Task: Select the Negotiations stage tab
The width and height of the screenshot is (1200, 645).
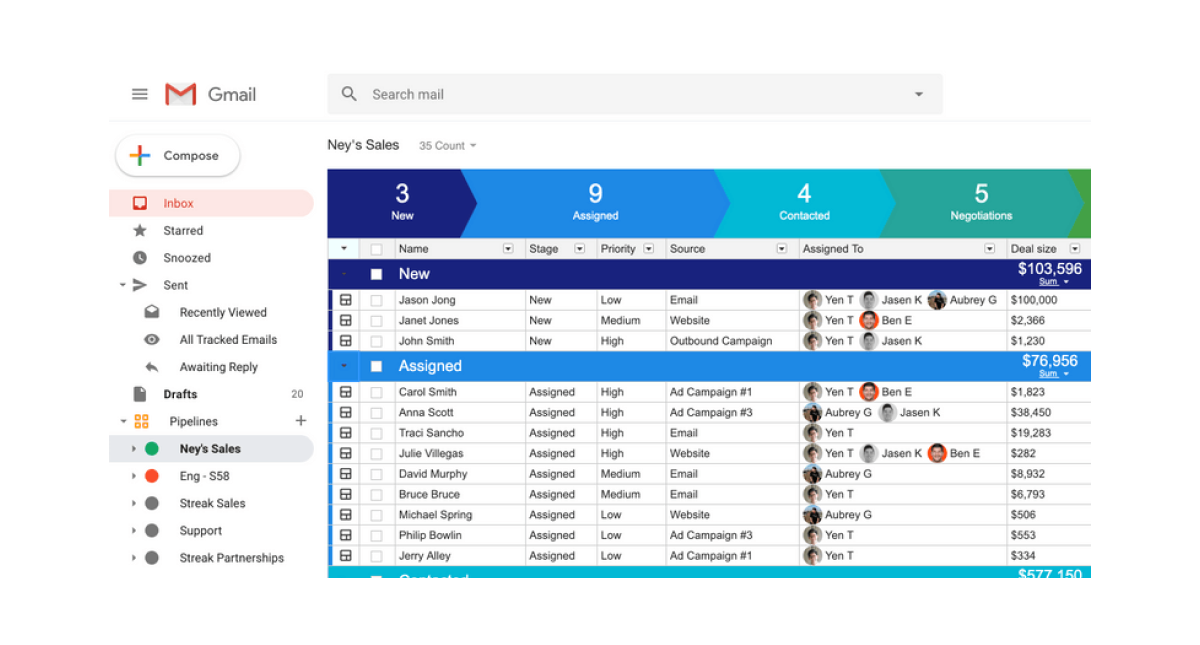Action: (x=981, y=203)
